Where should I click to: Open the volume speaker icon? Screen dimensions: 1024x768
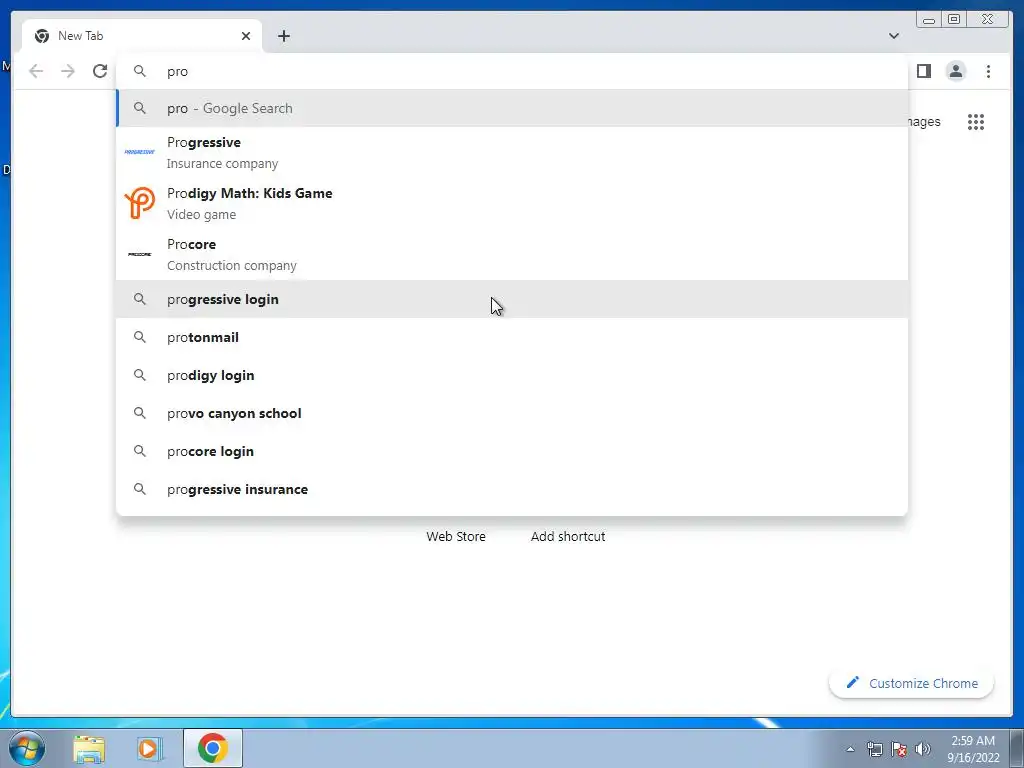(x=923, y=749)
